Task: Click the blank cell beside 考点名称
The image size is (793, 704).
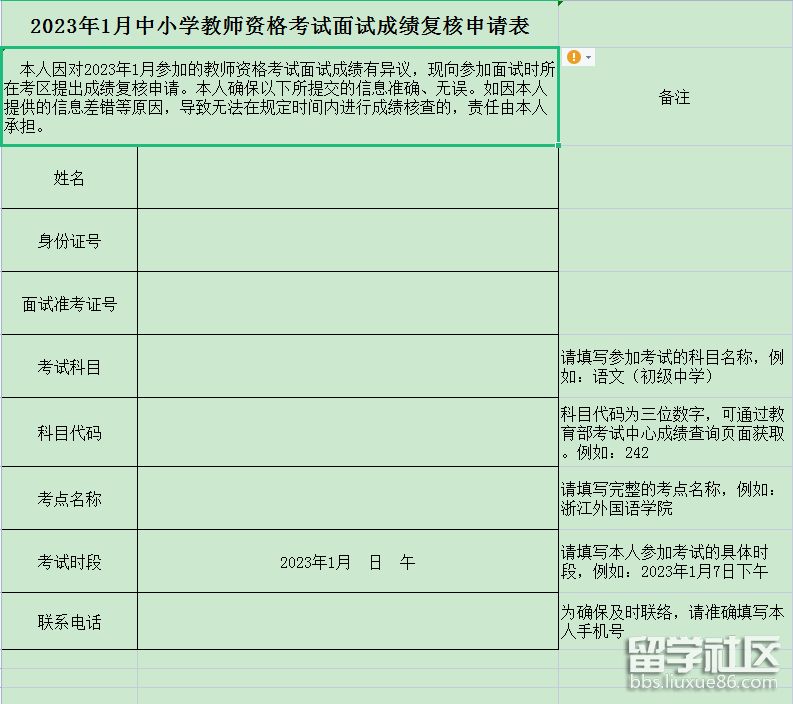Action: pyautogui.click(x=347, y=498)
